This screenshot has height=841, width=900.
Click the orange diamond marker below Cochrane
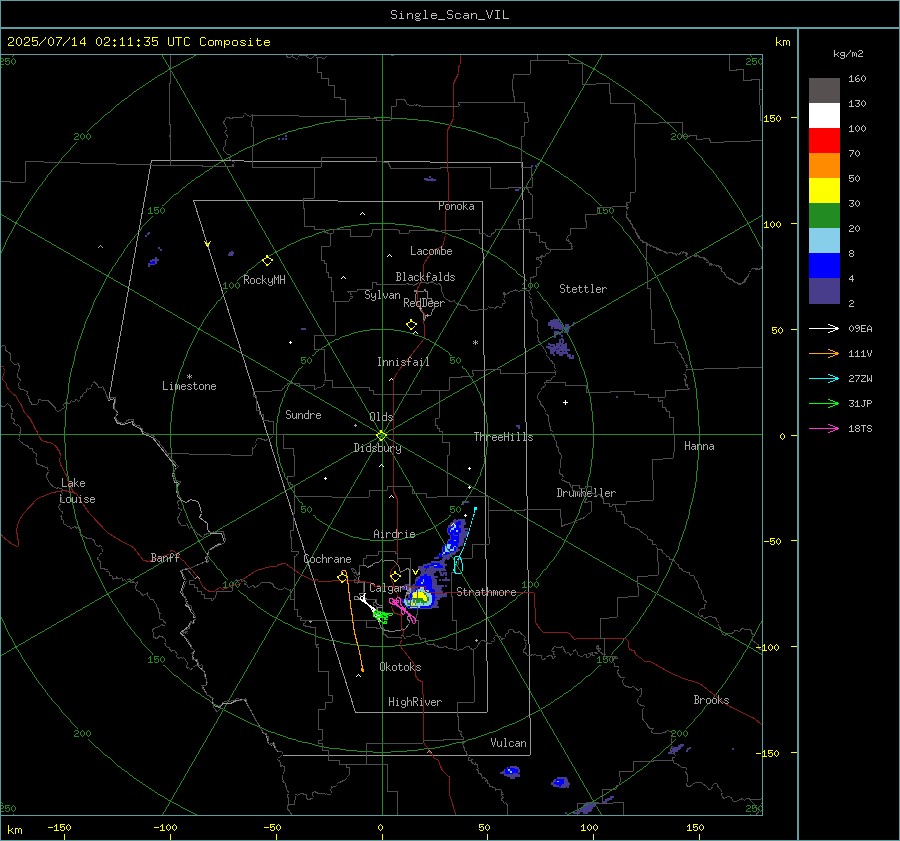click(x=343, y=576)
